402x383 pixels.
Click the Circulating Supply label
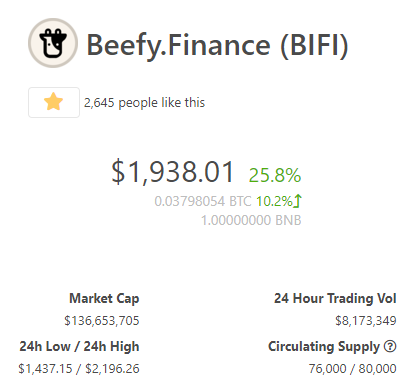click(x=324, y=347)
